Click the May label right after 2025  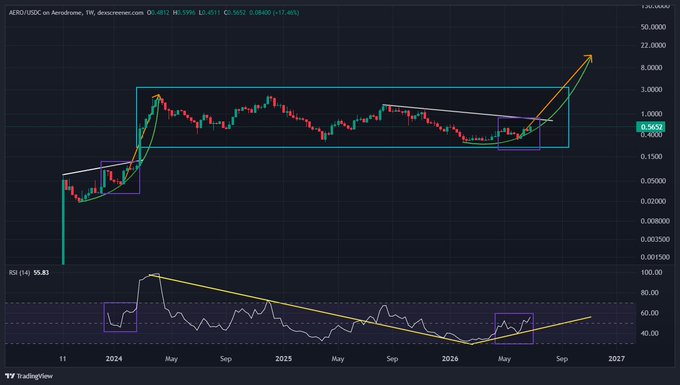click(x=338, y=359)
